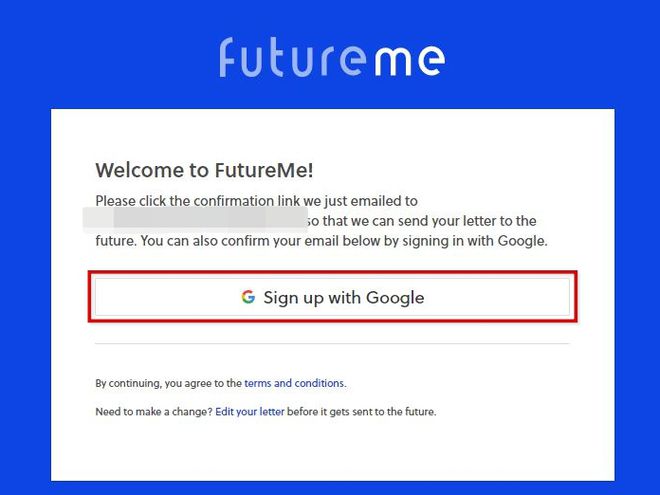Click the white 'me' part of logo

[410, 61]
